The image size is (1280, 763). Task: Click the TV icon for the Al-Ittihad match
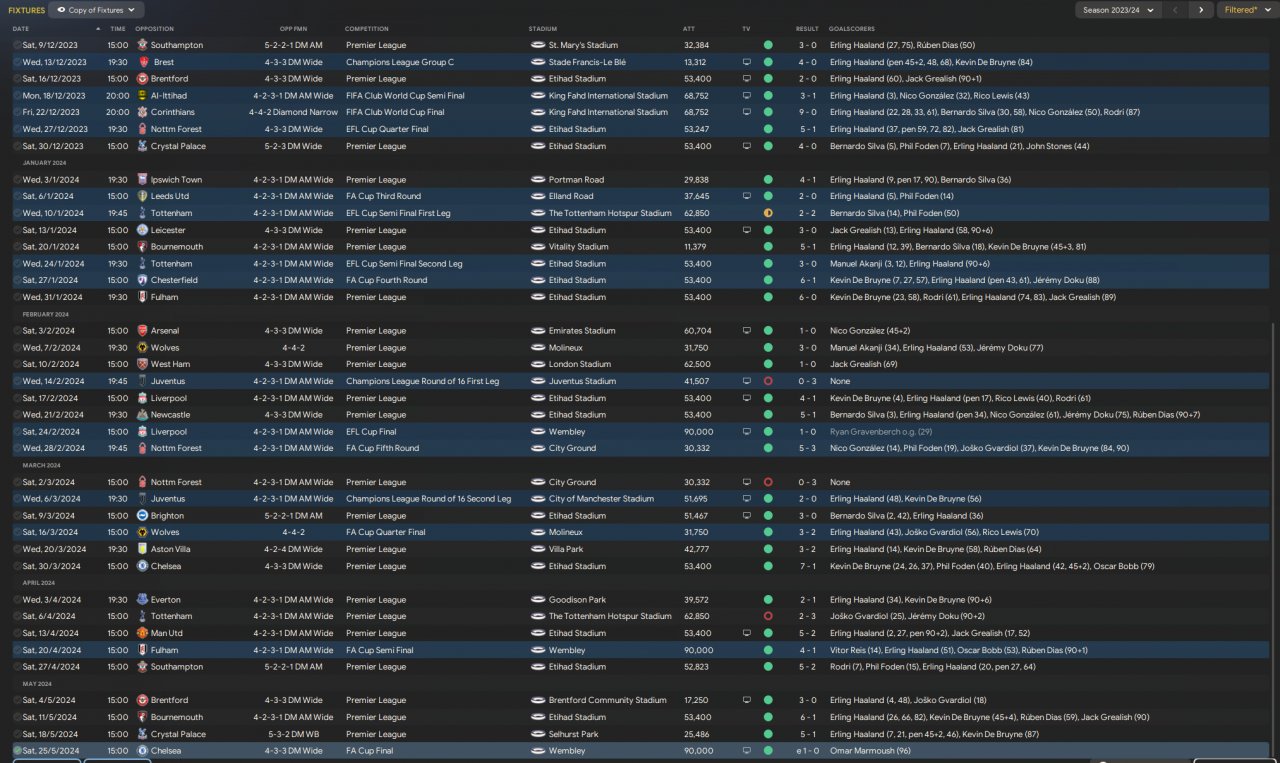click(x=746, y=96)
